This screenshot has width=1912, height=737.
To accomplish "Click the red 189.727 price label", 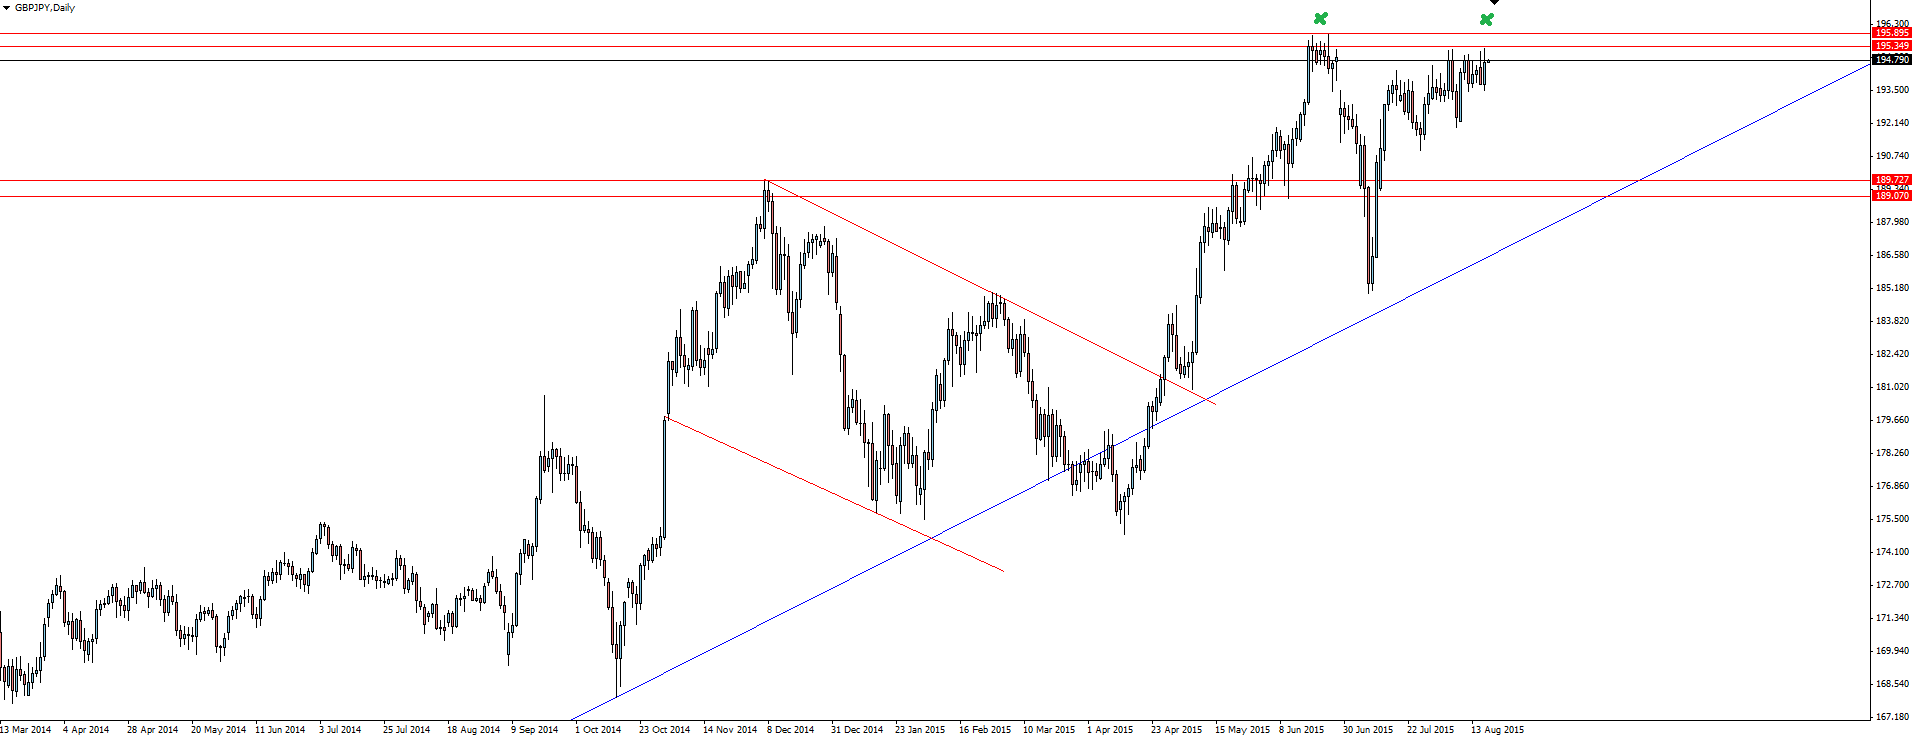I will 1891,180.
